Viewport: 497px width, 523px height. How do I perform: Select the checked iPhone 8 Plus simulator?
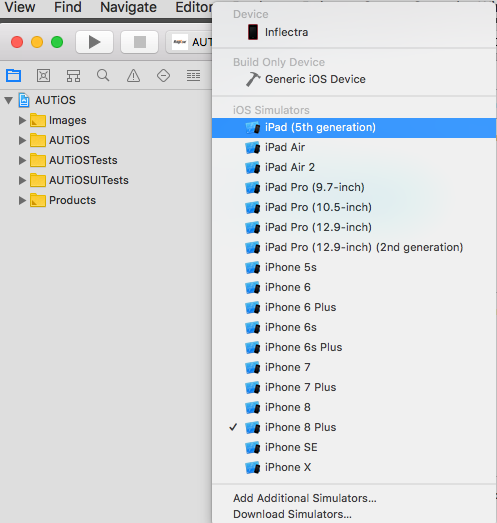click(354, 427)
